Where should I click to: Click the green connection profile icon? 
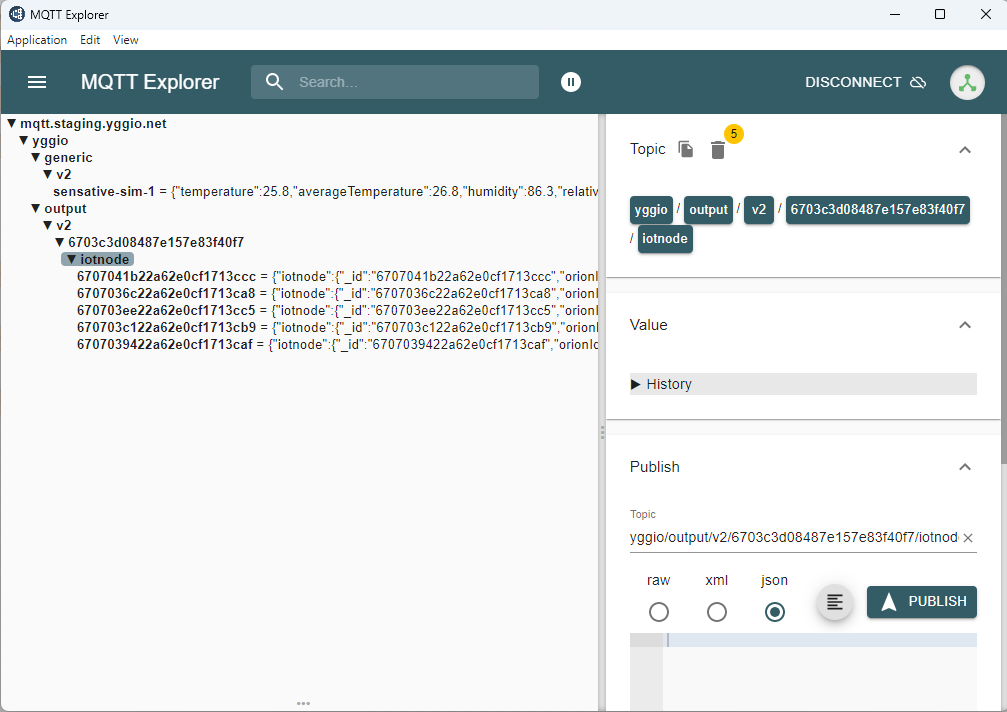click(x=966, y=82)
